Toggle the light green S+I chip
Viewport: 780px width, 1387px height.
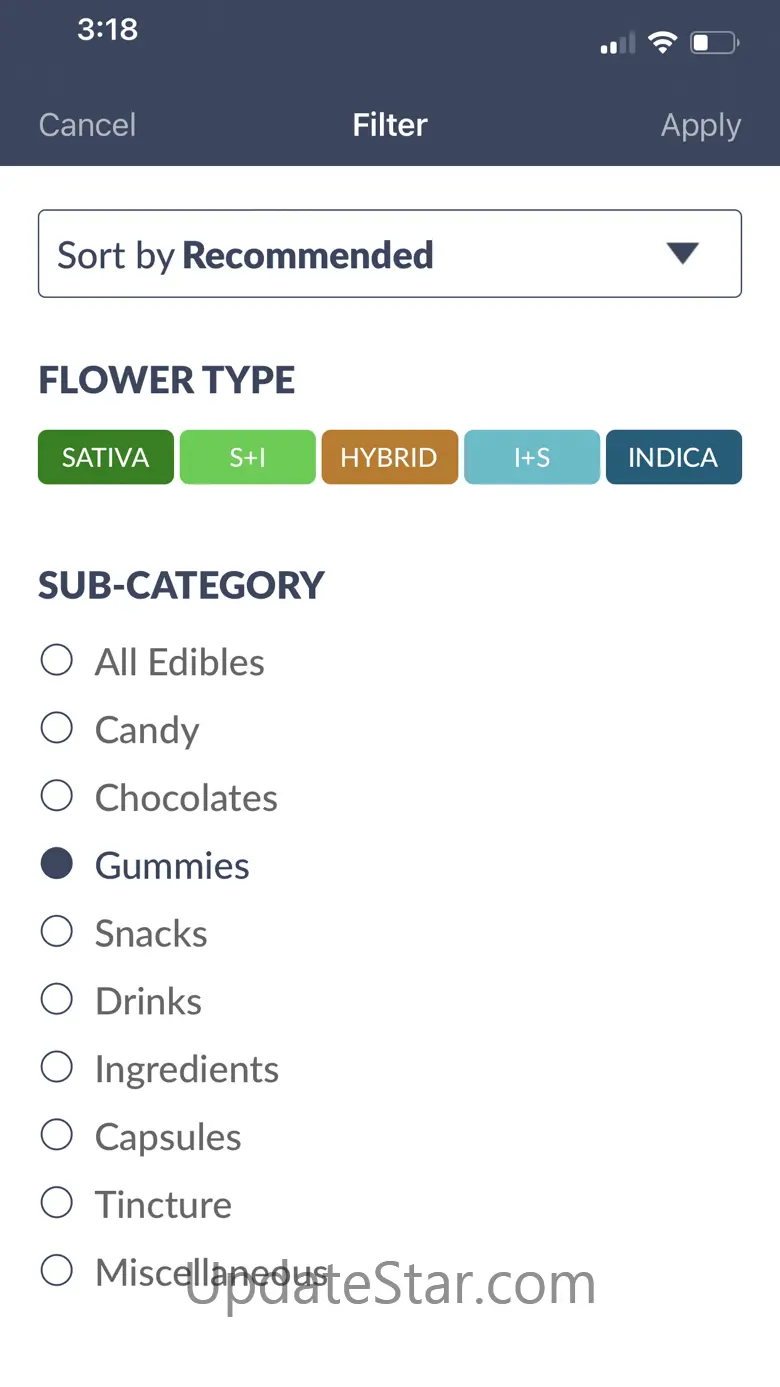[247, 457]
